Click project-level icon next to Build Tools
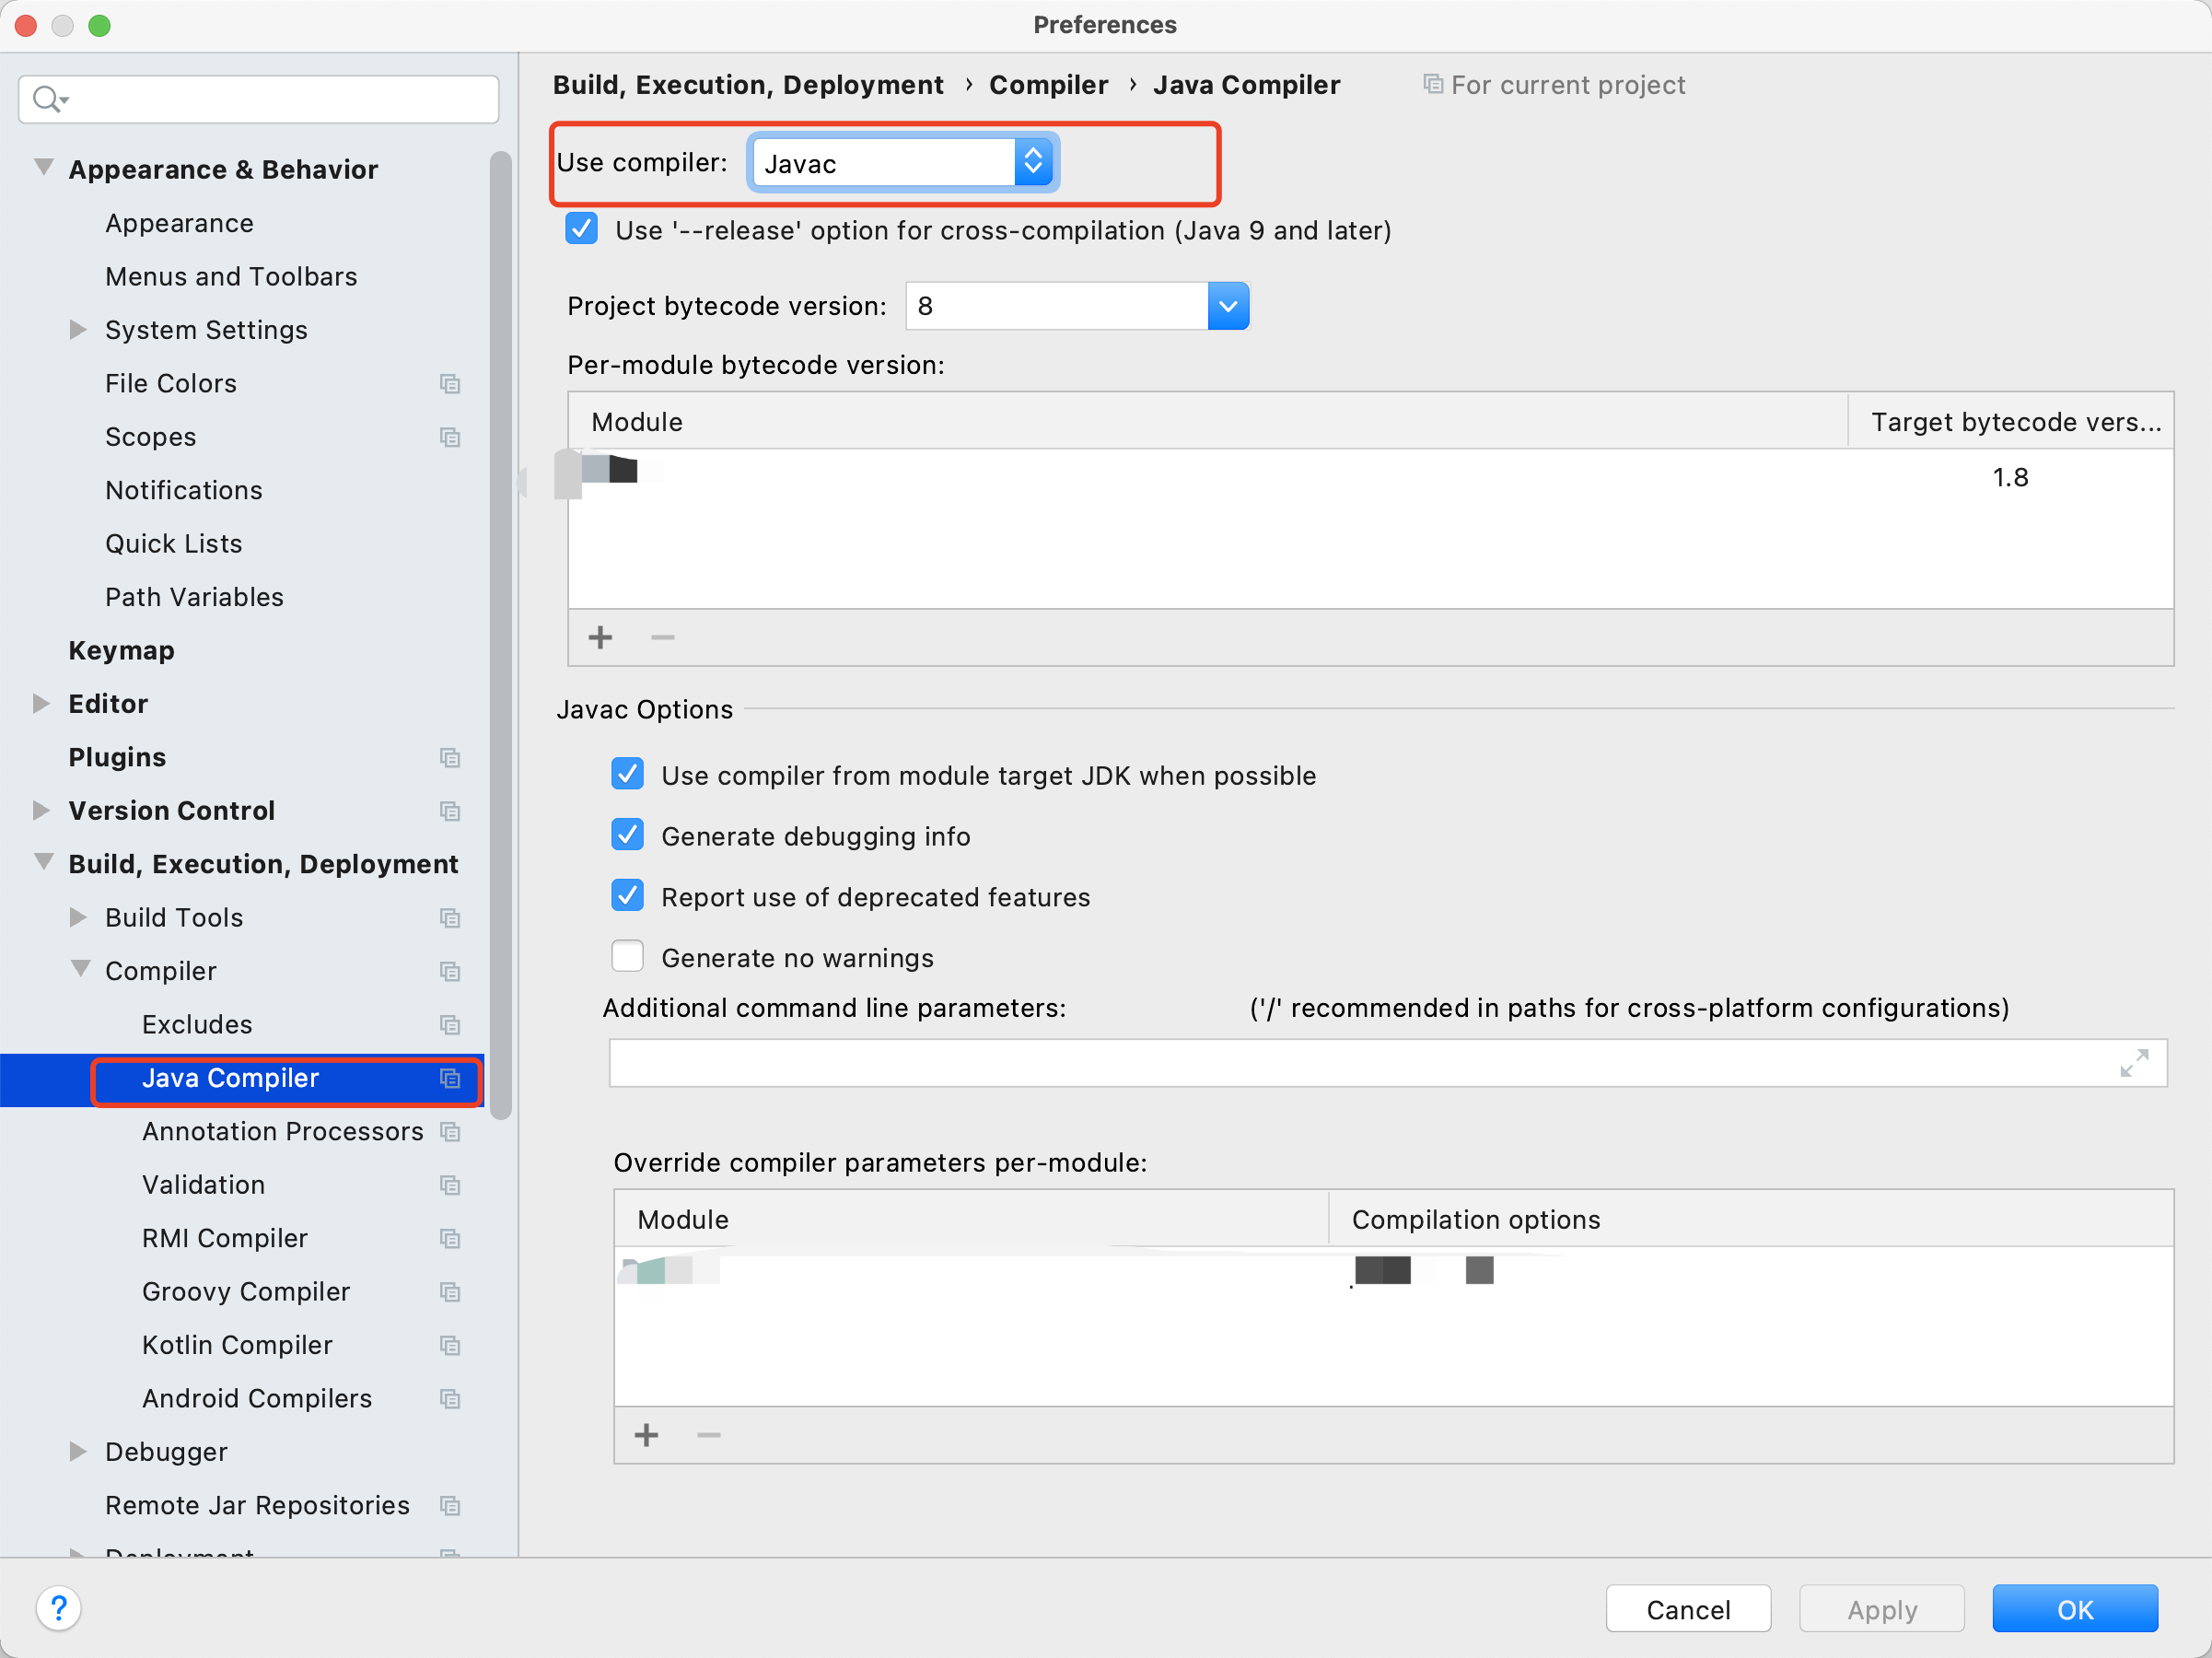Image resolution: width=2212 pixels, height=1658 pixels. coord(450,918)
